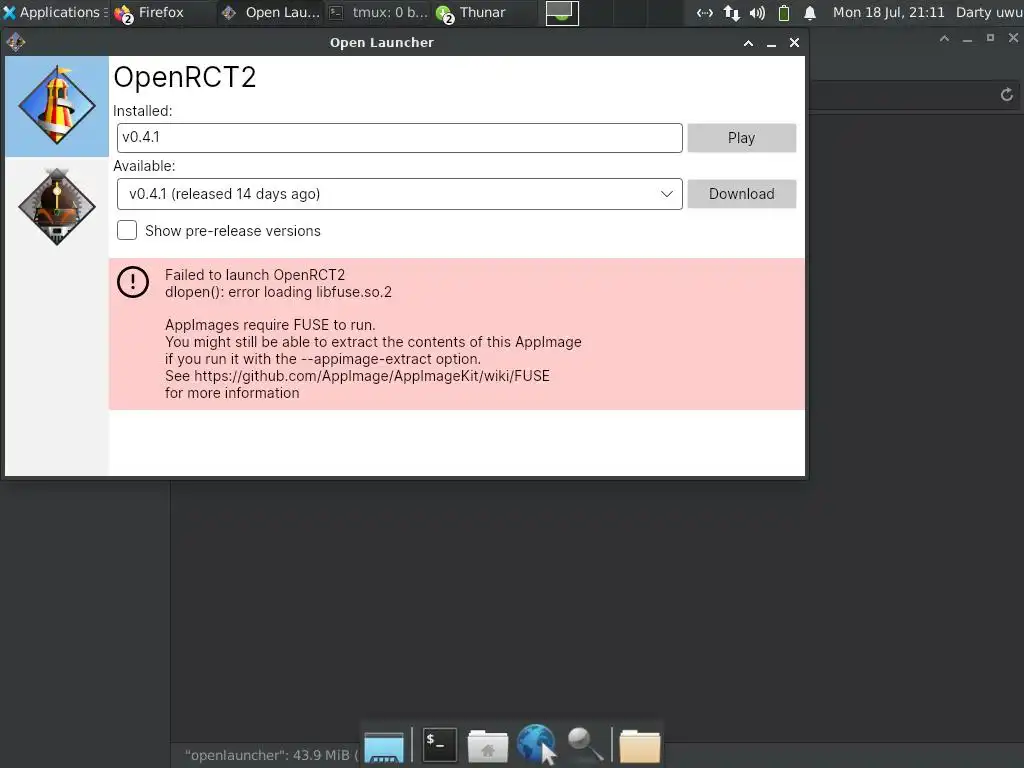Click the clock showing Mon 18 Jul, 21:11
This screenshot has height=768, width=1024.
(888, 12)
